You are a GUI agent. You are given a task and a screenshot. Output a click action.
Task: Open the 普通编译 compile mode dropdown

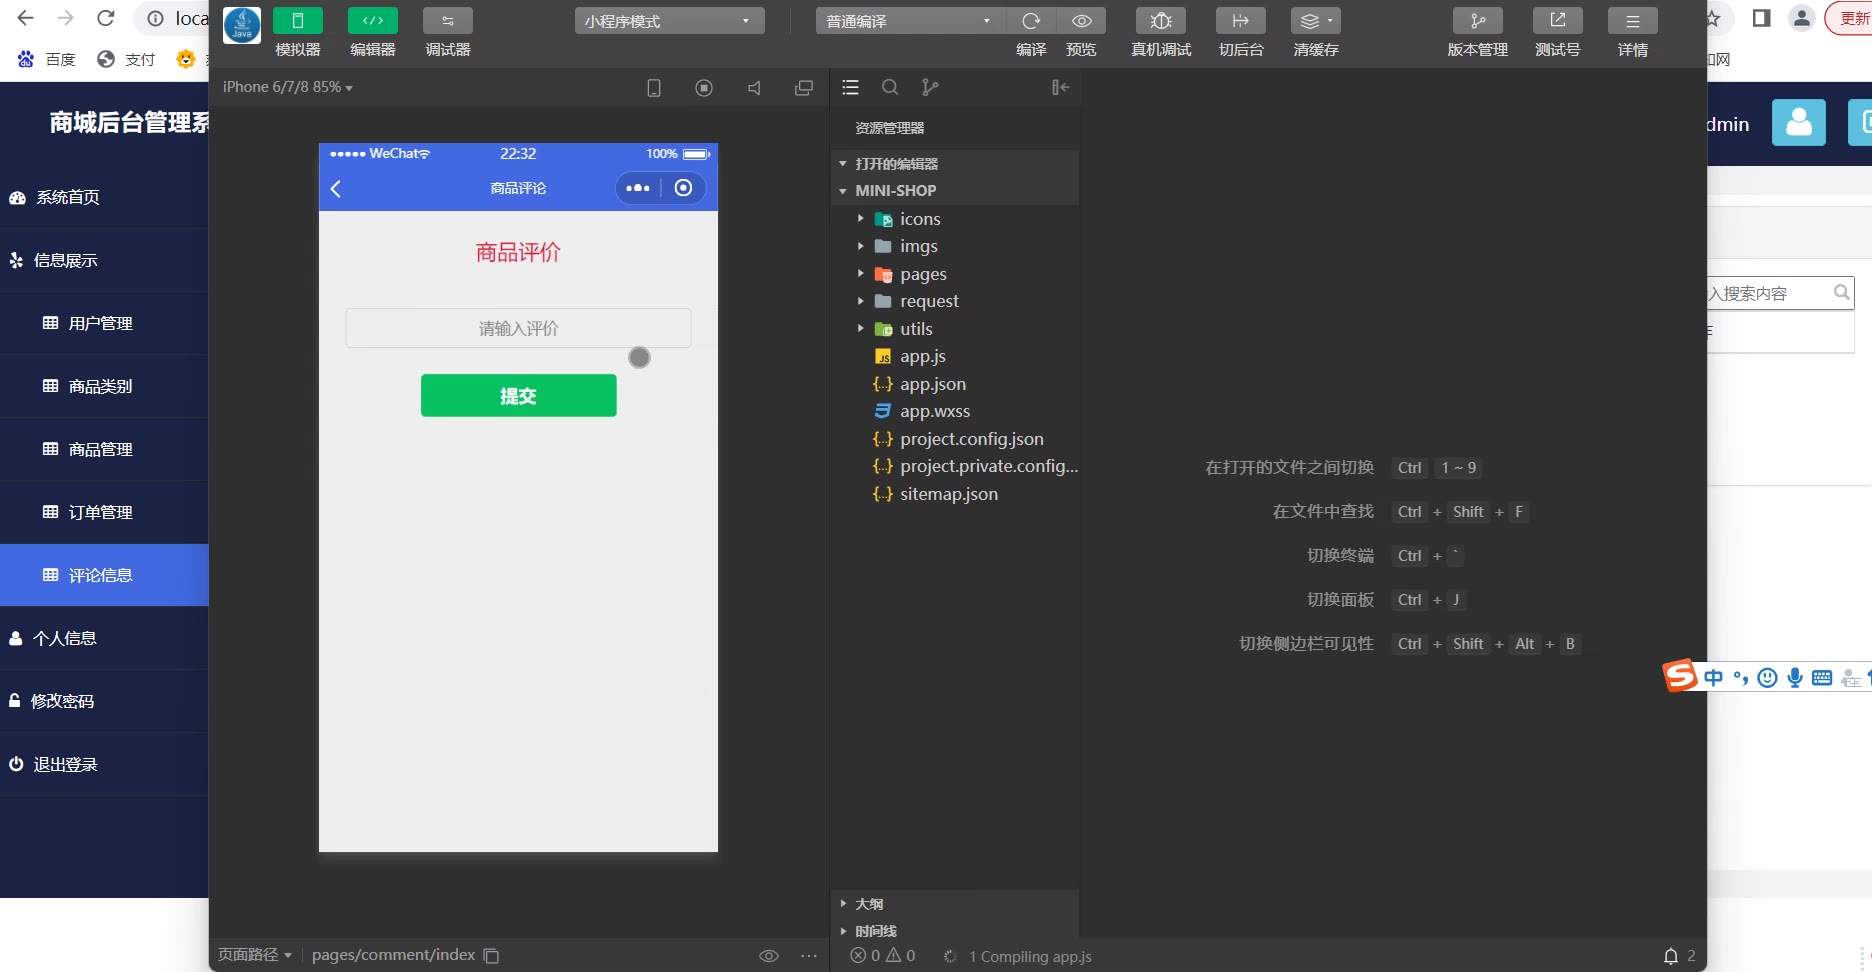pos(910,21)
